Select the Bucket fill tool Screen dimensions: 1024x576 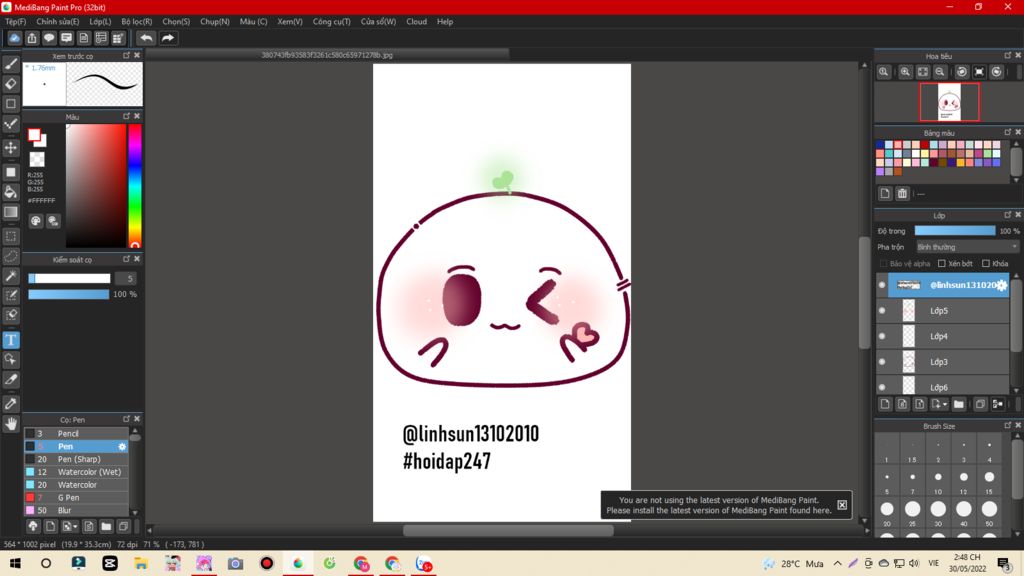tap(11, 192)
